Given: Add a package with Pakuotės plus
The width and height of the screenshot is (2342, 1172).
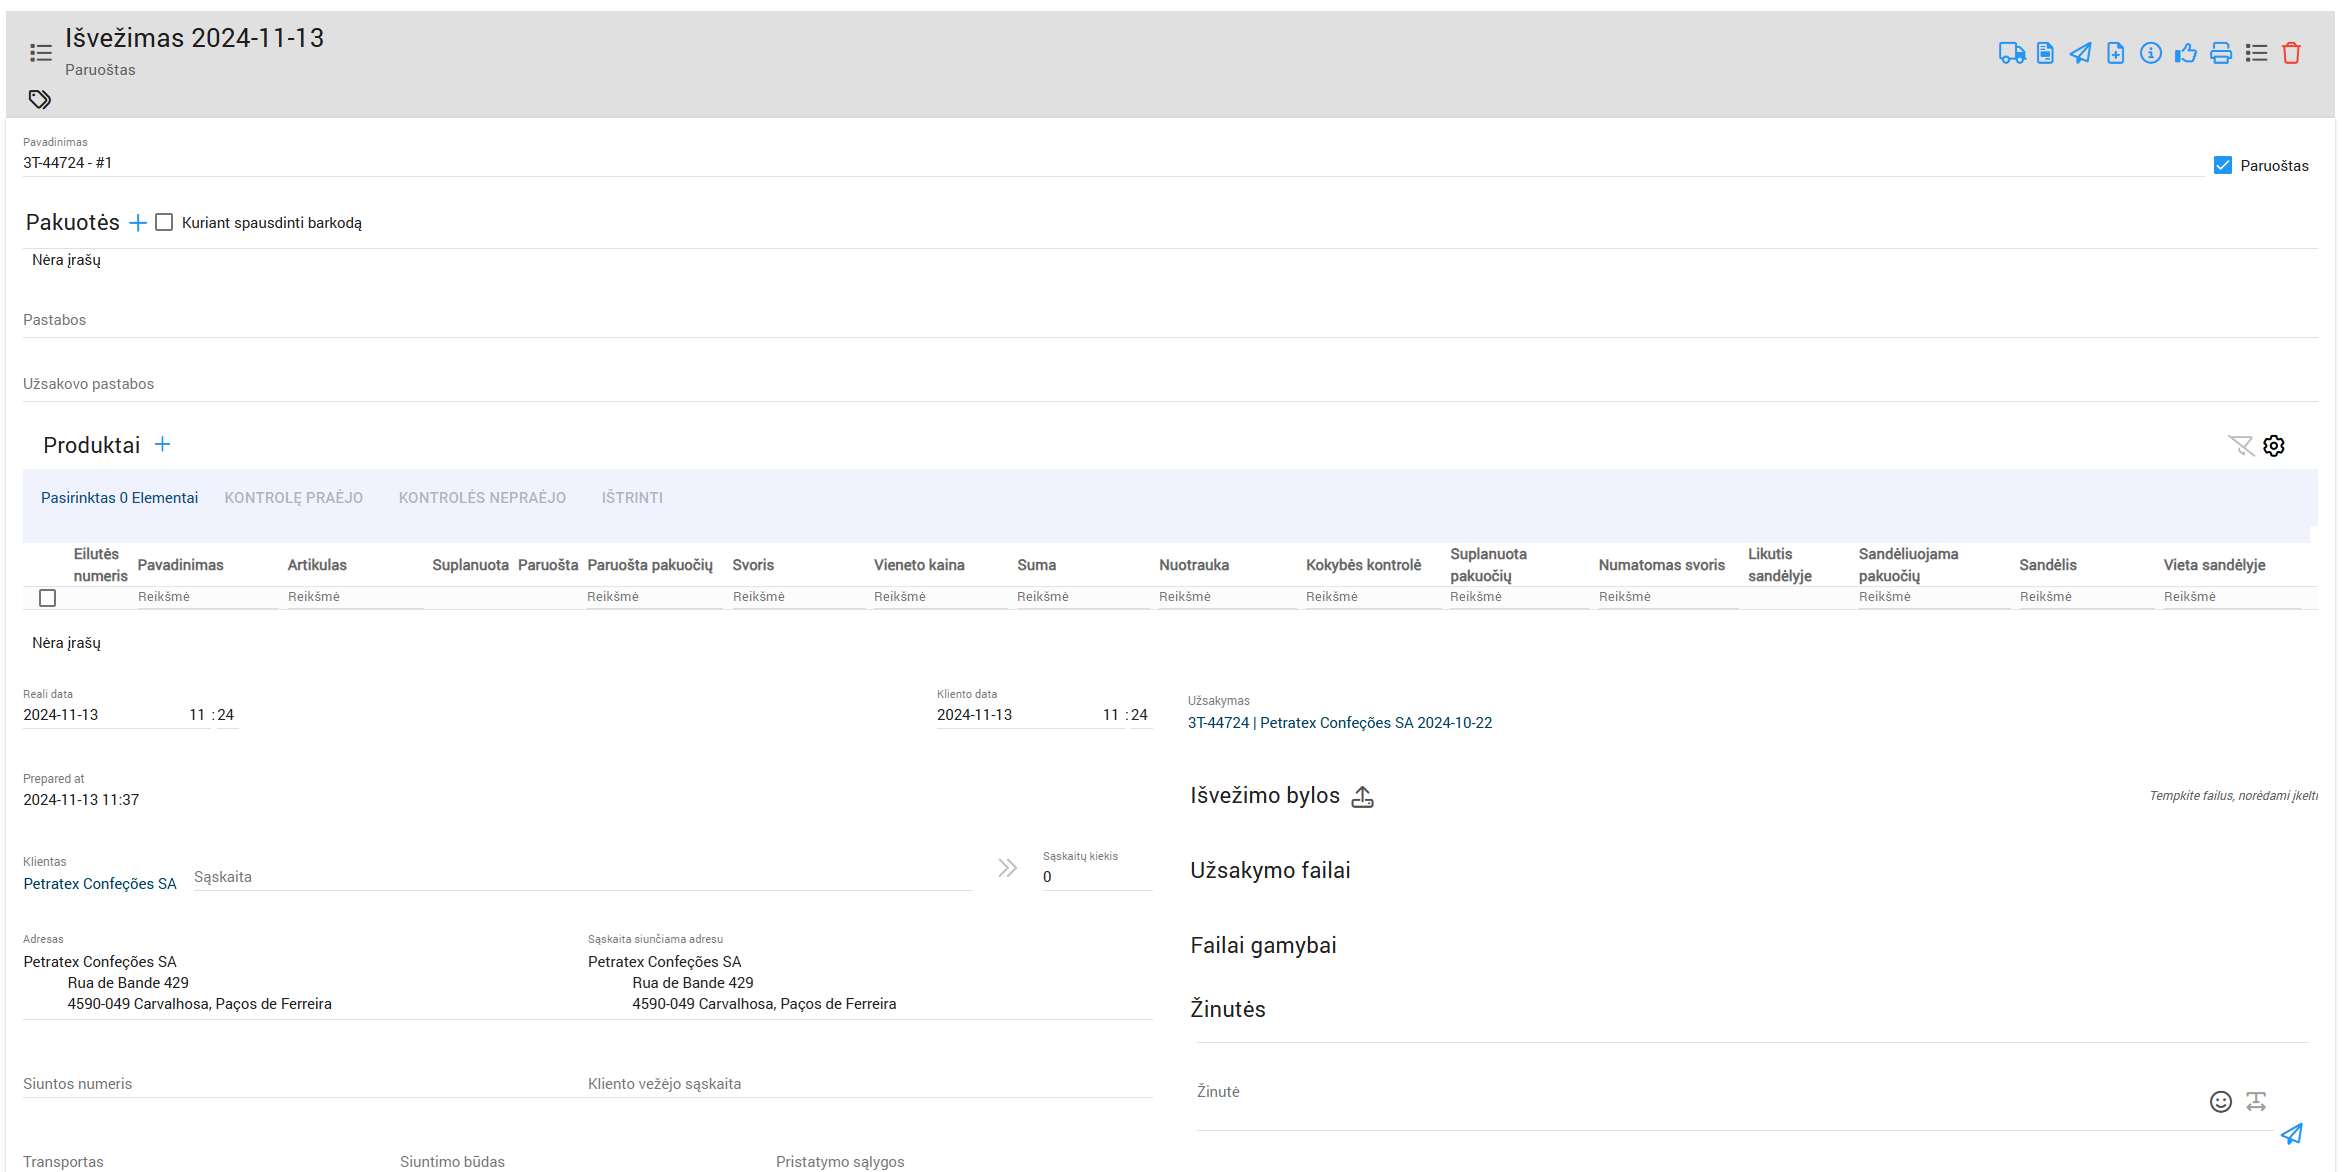Looking at the screenshot, I should pyautogui.click(x=138, y=223).
